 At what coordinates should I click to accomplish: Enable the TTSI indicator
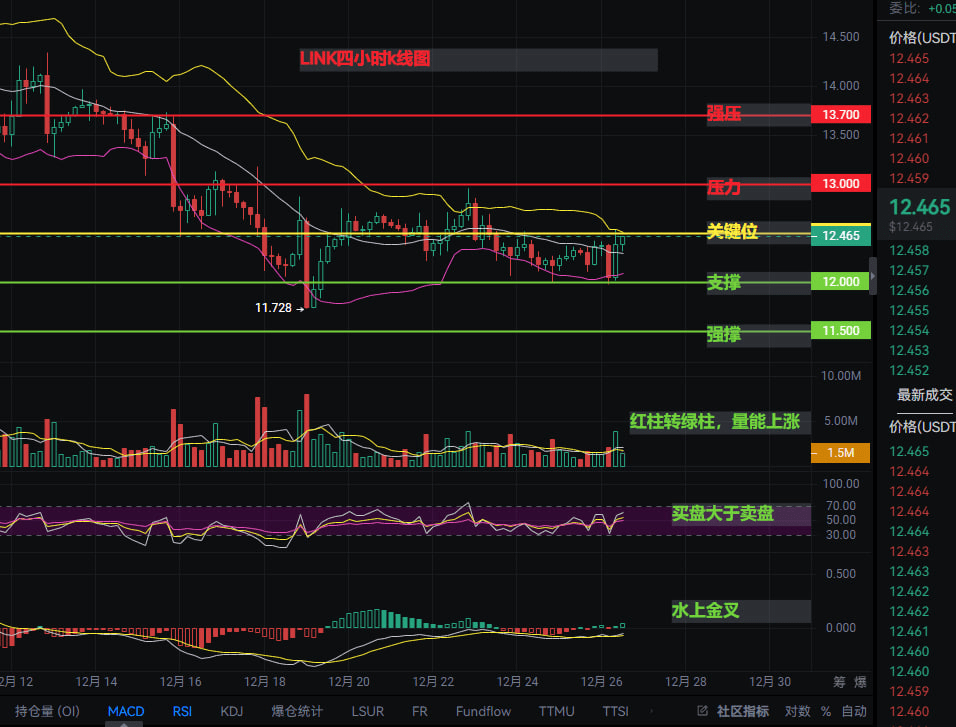pos(615,711)
